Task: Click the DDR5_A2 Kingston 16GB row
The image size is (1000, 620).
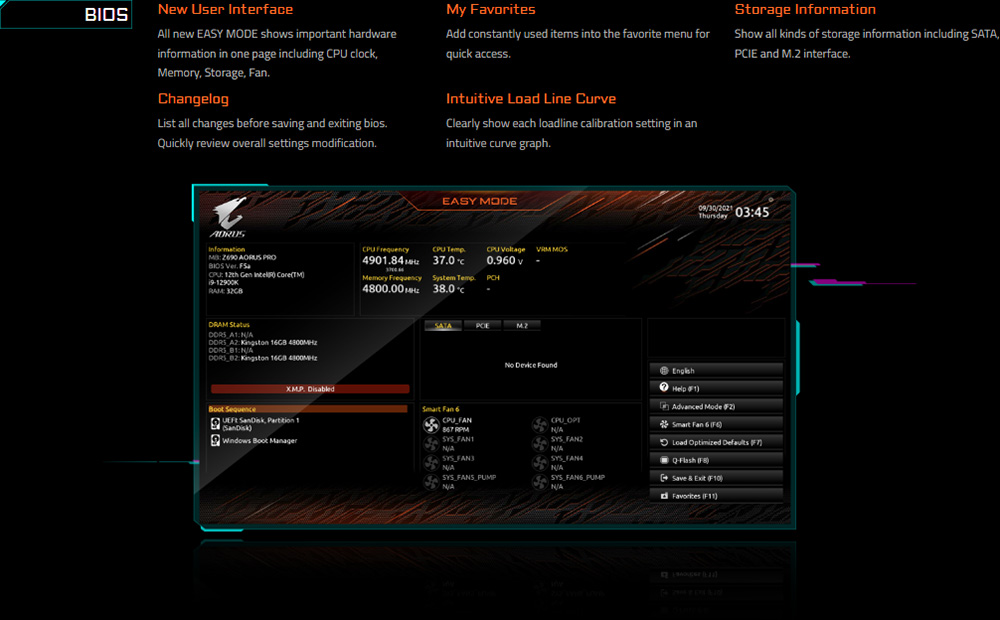Action: click(263, 343)
